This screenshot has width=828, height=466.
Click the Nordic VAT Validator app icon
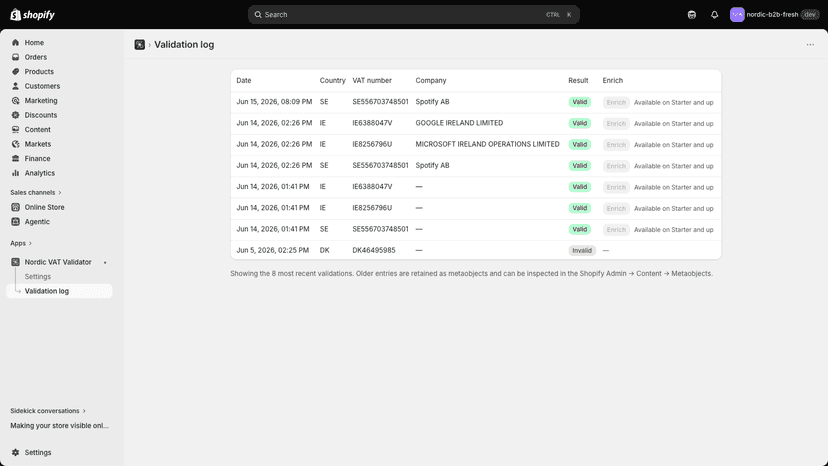pyautogui.click(x=15, y=262)
